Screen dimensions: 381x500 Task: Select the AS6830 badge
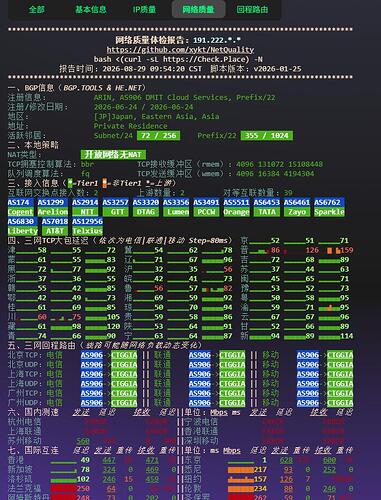pos(22,221)
